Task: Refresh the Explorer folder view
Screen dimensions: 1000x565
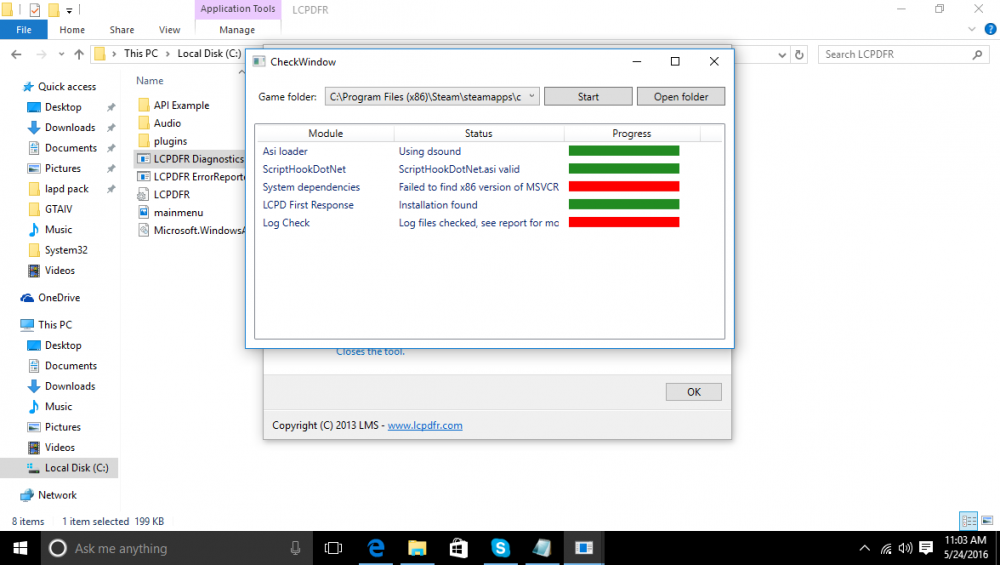Action: 799,55
